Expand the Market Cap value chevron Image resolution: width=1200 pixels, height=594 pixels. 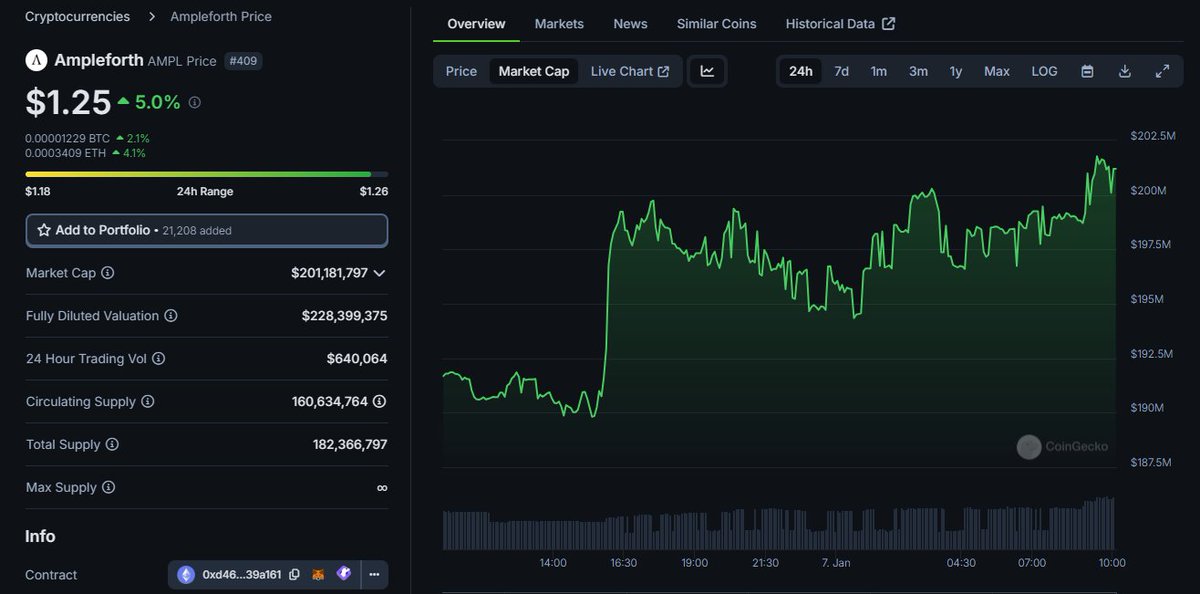tap(379, 273)
